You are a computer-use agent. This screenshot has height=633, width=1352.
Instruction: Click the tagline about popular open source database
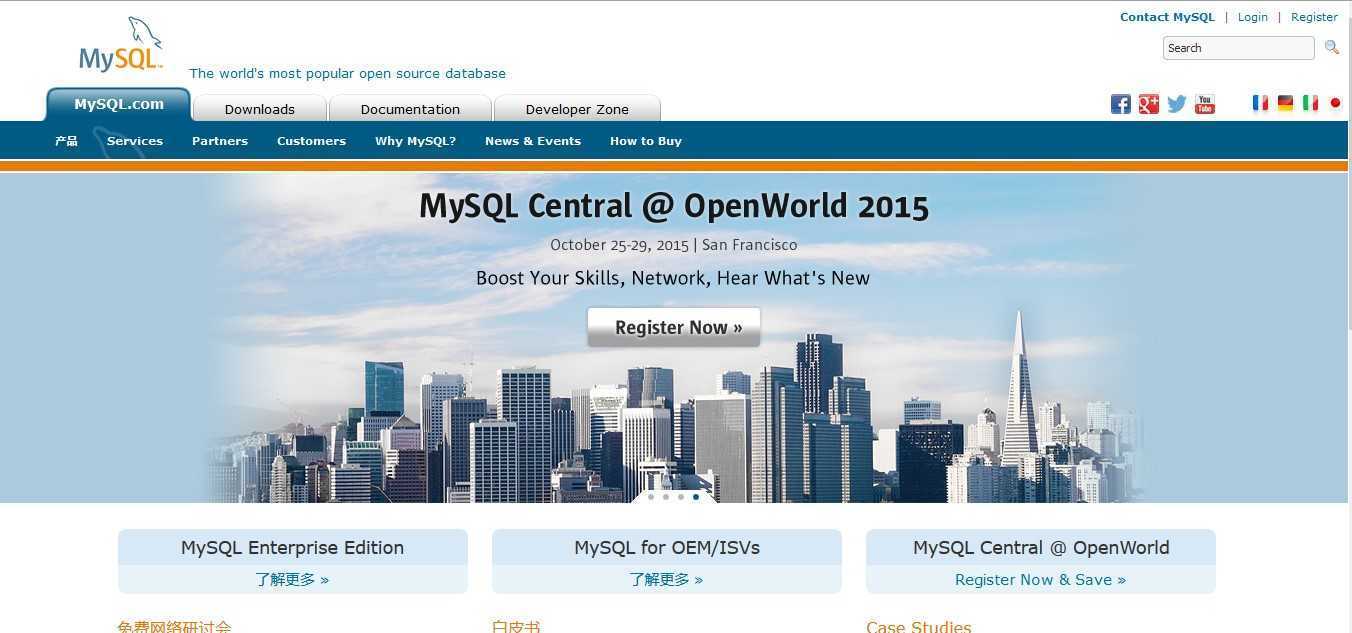[347, 73]
